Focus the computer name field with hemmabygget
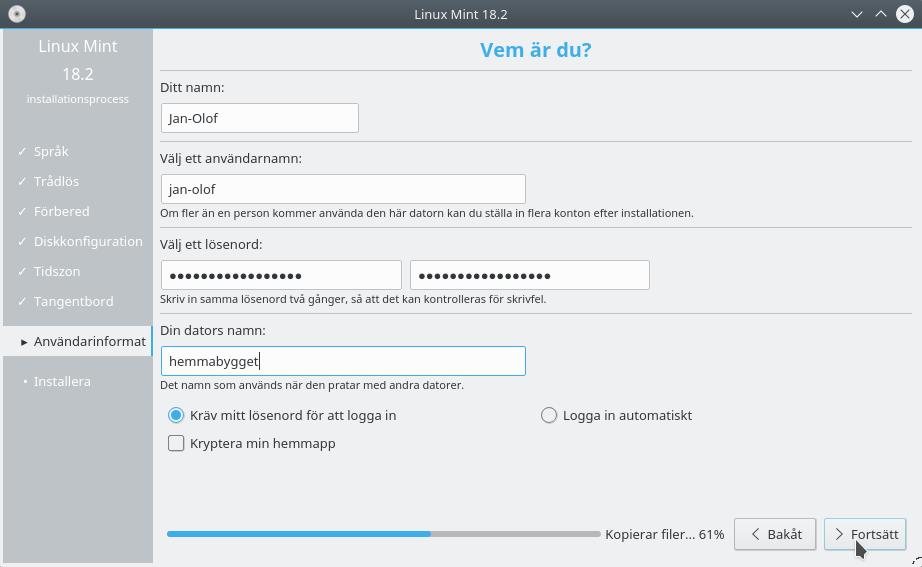This screenshot has width=922, height=567. coord(343,361)
